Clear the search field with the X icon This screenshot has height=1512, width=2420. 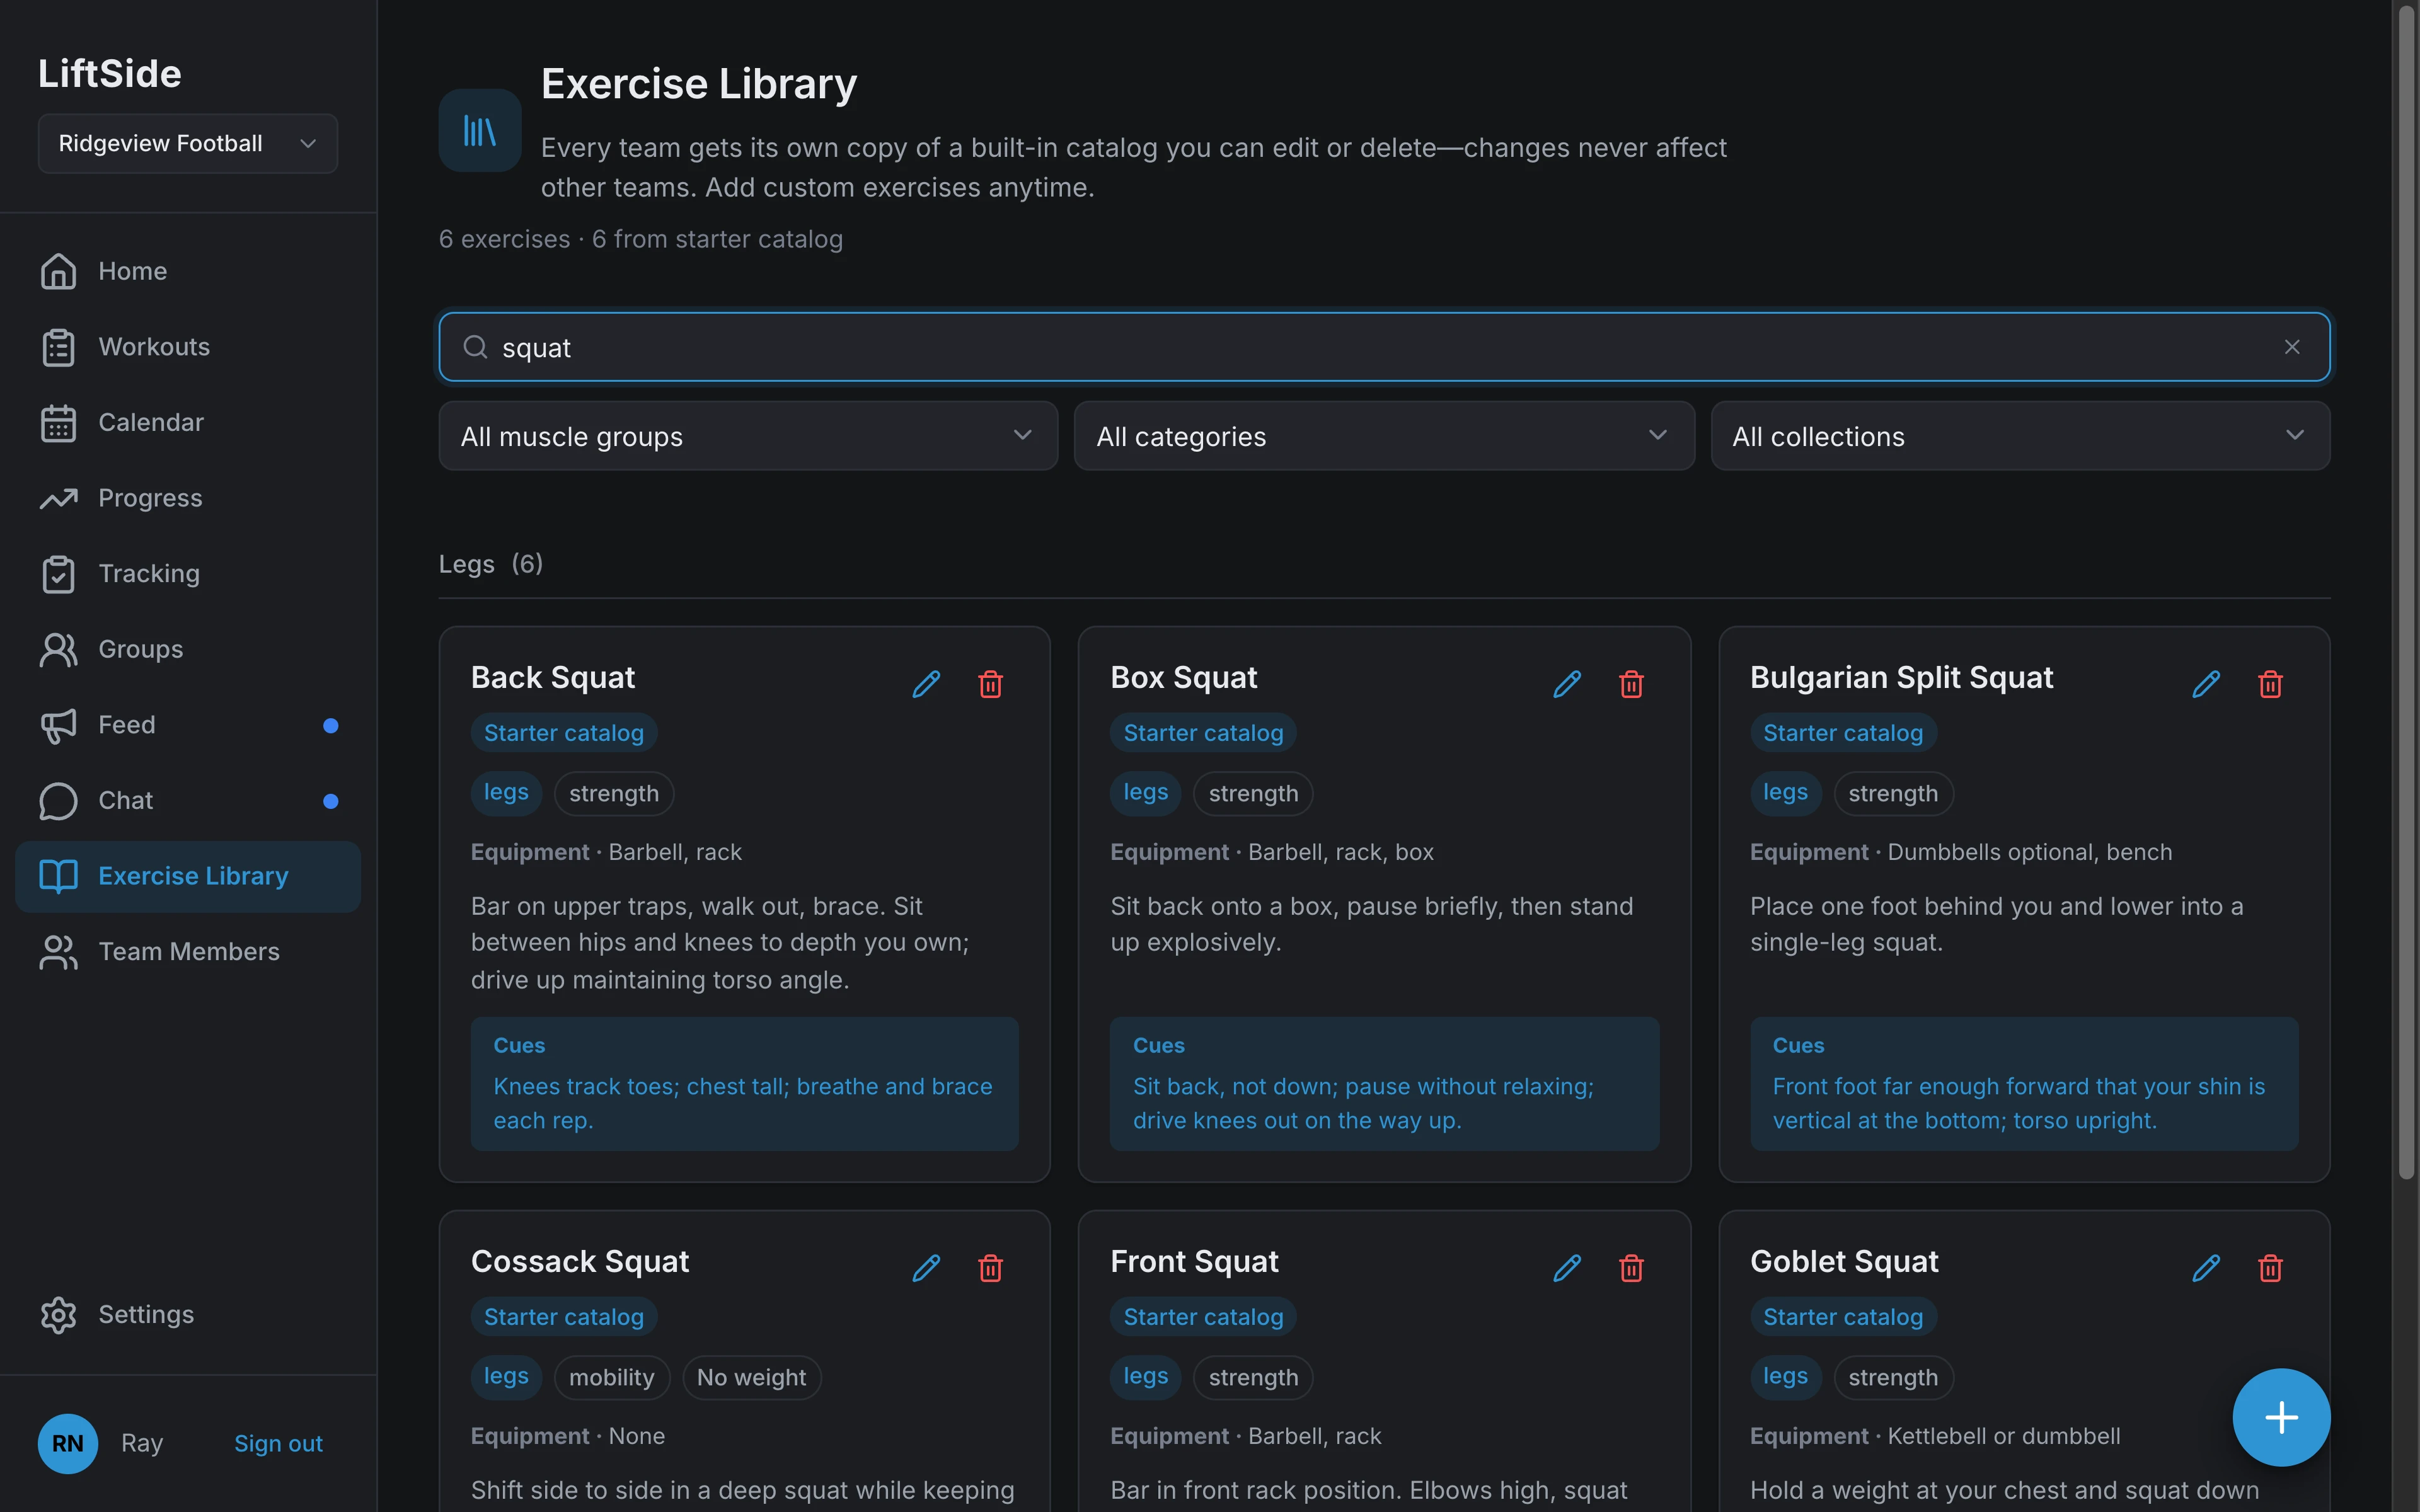tap(2292, 347)
